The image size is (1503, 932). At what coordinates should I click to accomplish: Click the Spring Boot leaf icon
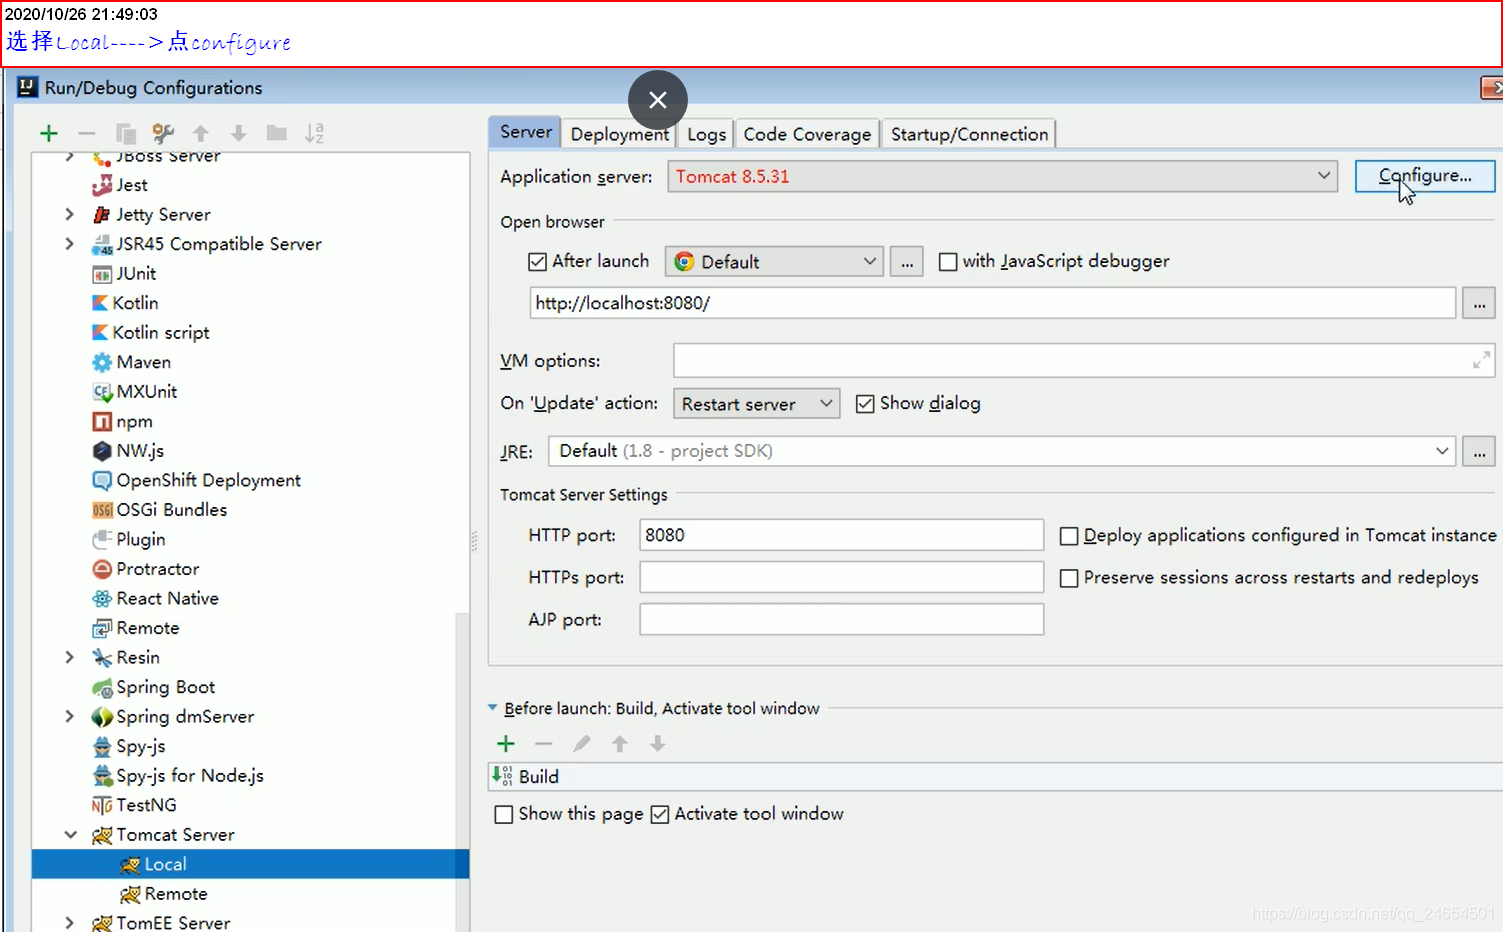coord(102,688)
